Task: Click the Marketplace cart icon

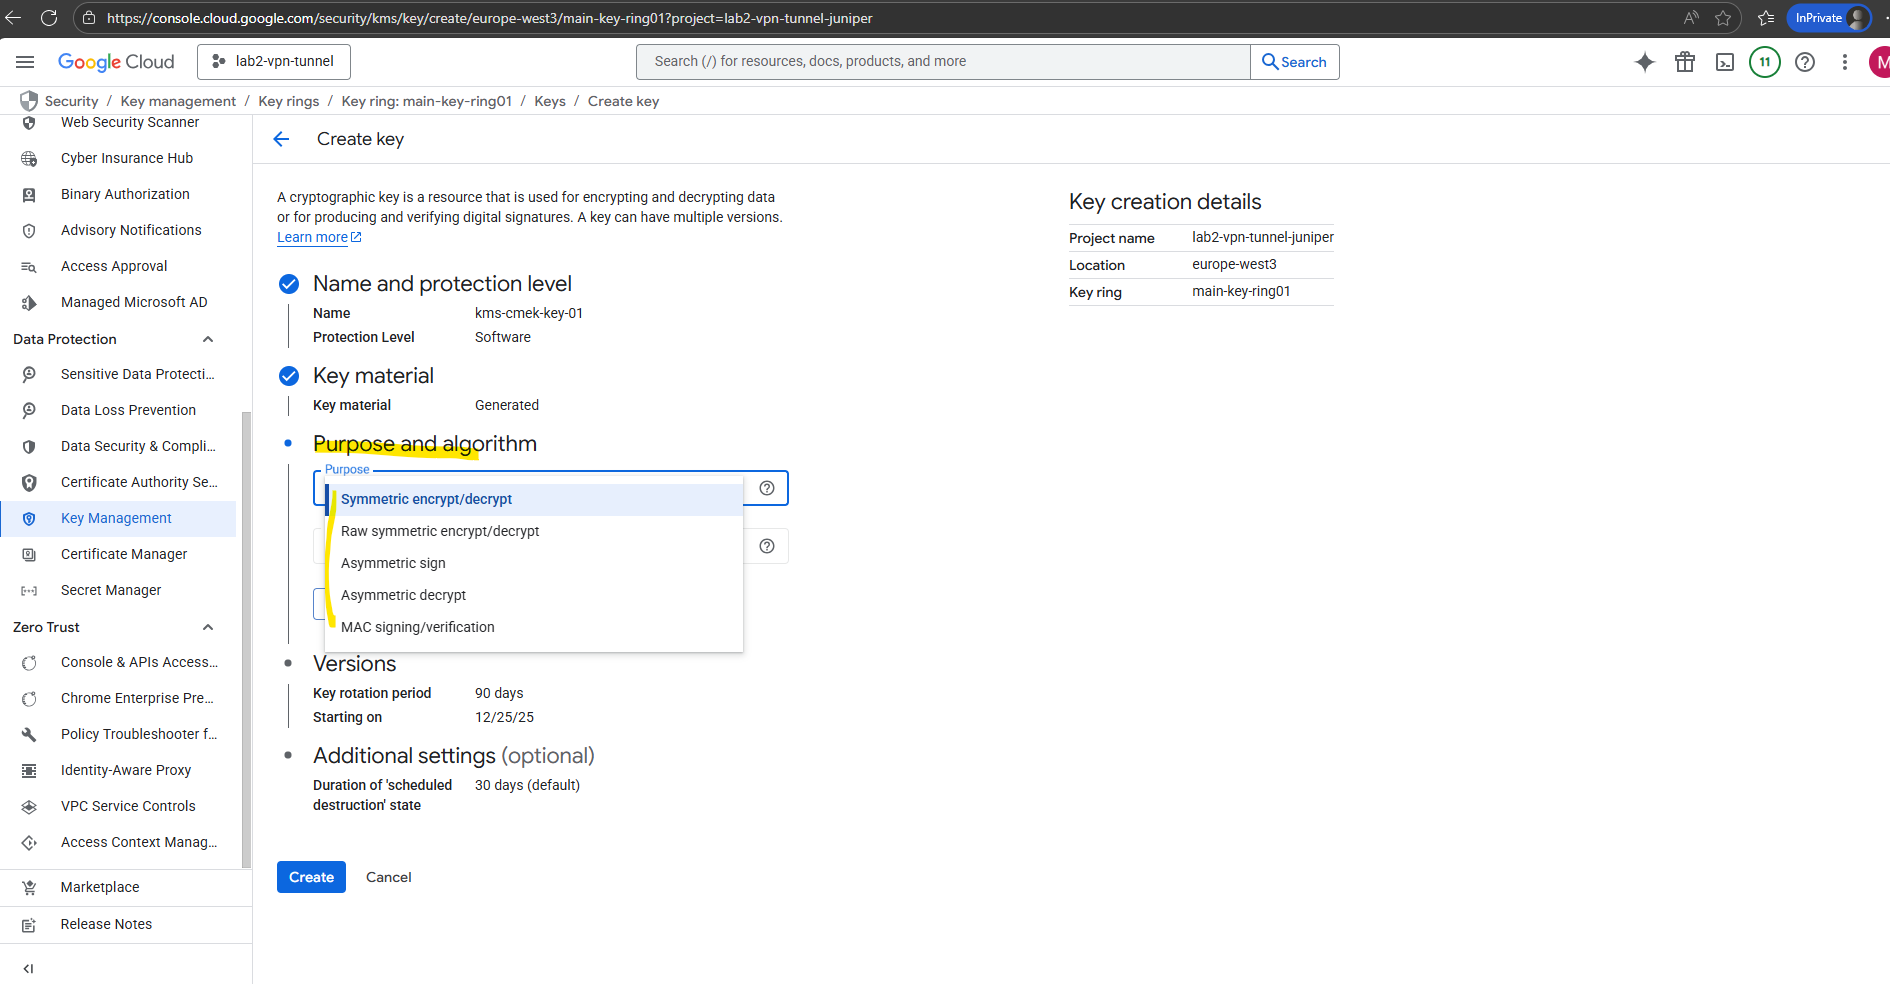Action: tap(29, 887)
